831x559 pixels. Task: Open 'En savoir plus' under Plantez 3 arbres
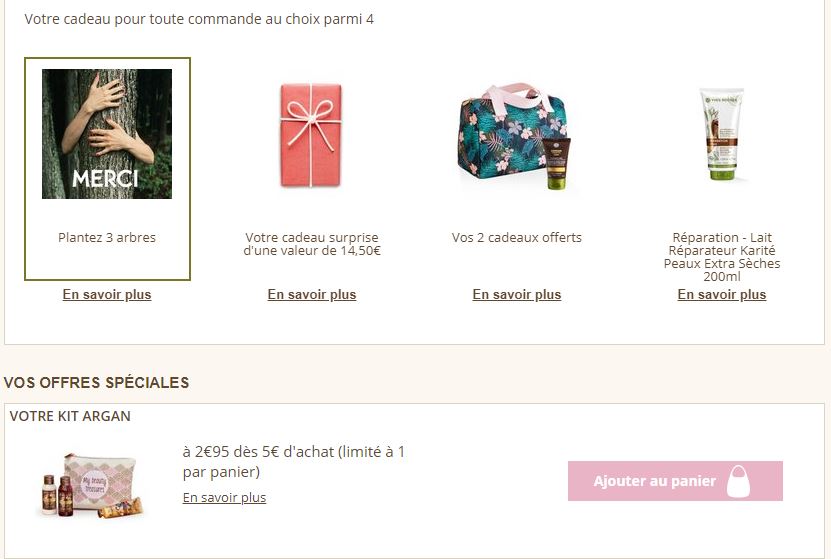pyautogui.click(x=107, y=295)
